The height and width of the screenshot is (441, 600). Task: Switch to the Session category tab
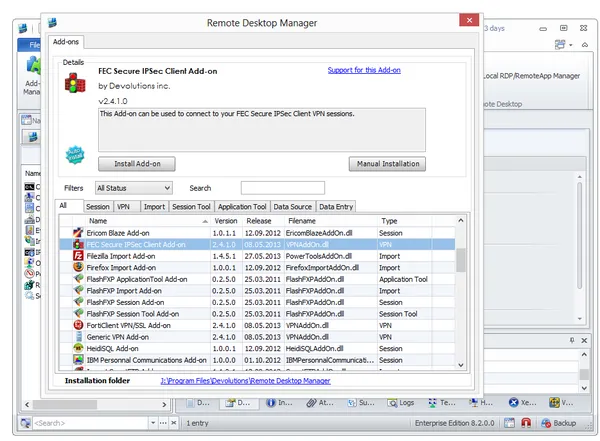pyautogui.click(x=98, y=207)
